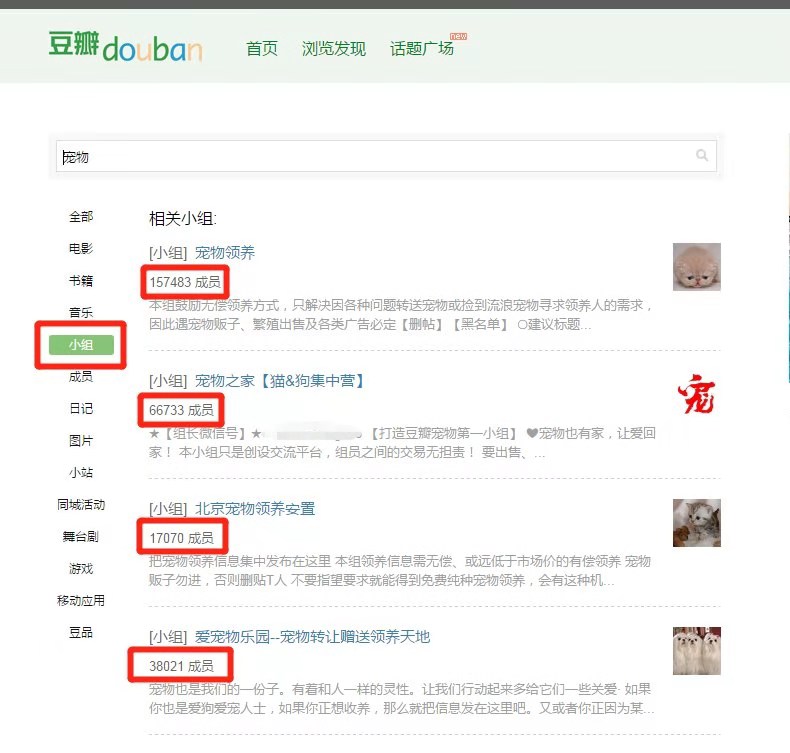The image size is (790, 753).
Task: Select the 全部 filter category
Action: pyautogui.click(x=81, y=217)
